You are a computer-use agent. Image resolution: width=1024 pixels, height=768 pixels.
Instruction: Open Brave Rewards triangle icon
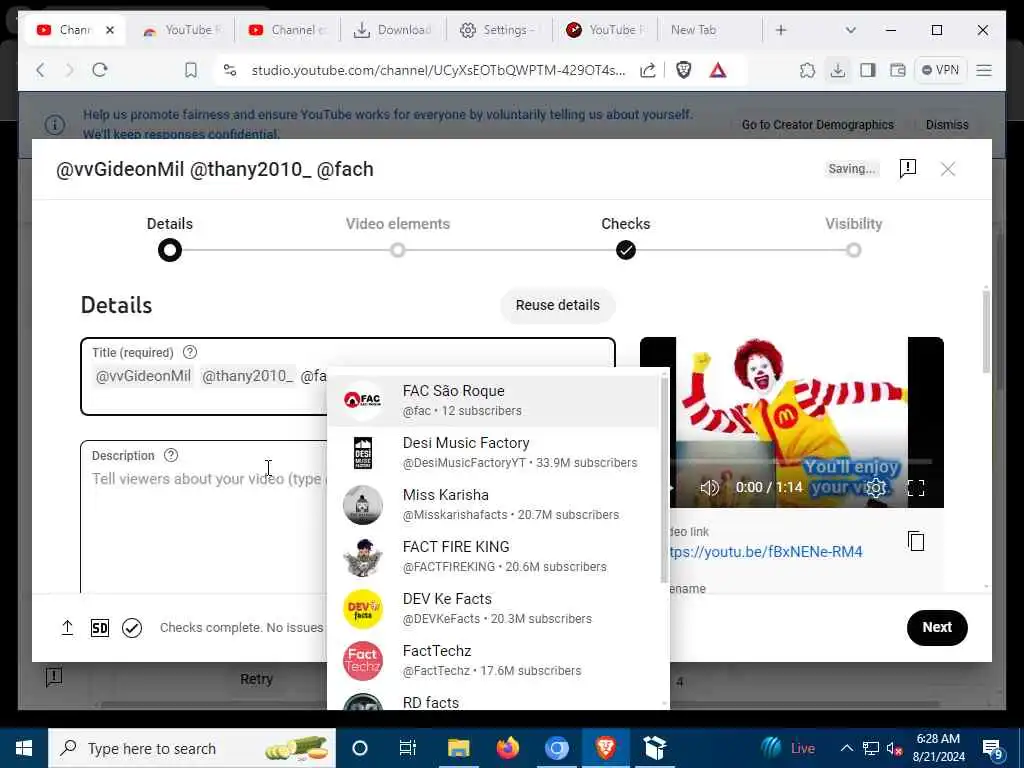coord(718,70)
